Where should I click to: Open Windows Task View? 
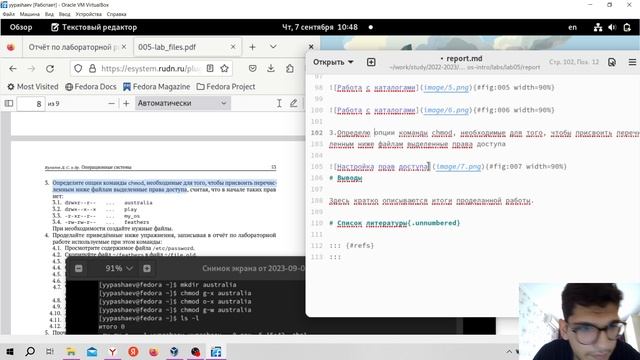[x=50, y=351]
